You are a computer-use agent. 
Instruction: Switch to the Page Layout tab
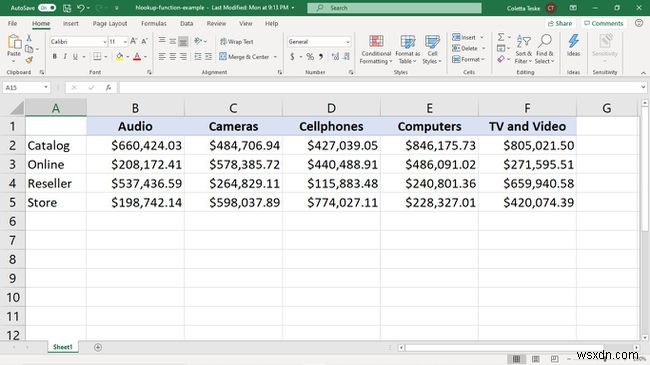pos(110,23)
